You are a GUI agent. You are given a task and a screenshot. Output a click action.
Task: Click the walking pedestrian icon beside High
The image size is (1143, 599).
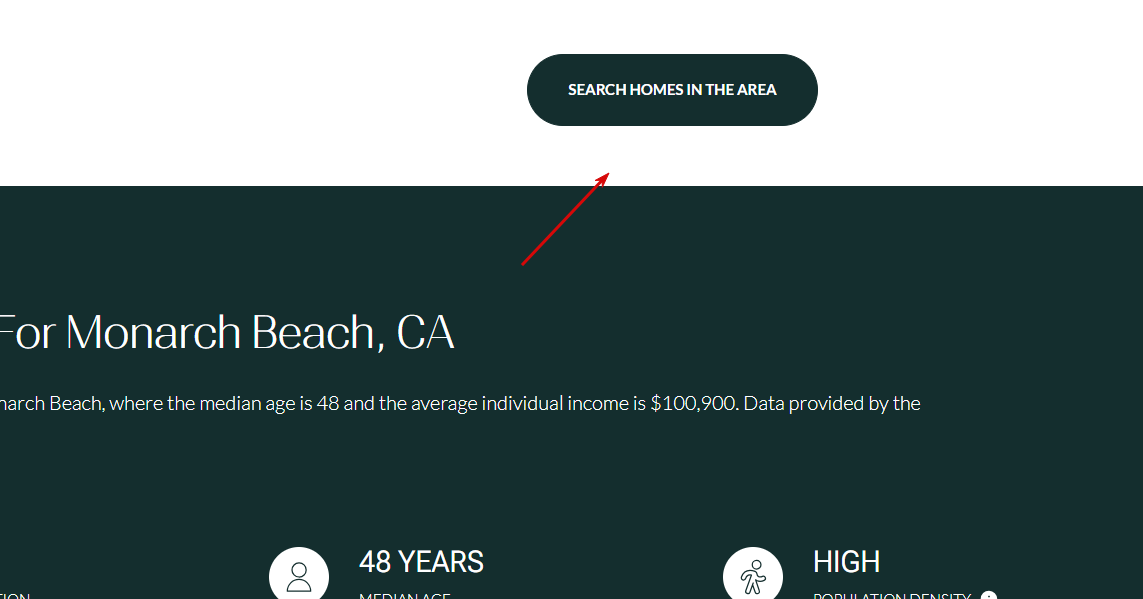tap(753, 575)
